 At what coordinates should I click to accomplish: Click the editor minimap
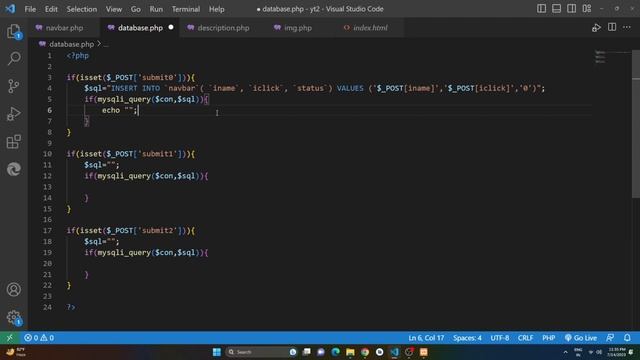coord(612,57)
